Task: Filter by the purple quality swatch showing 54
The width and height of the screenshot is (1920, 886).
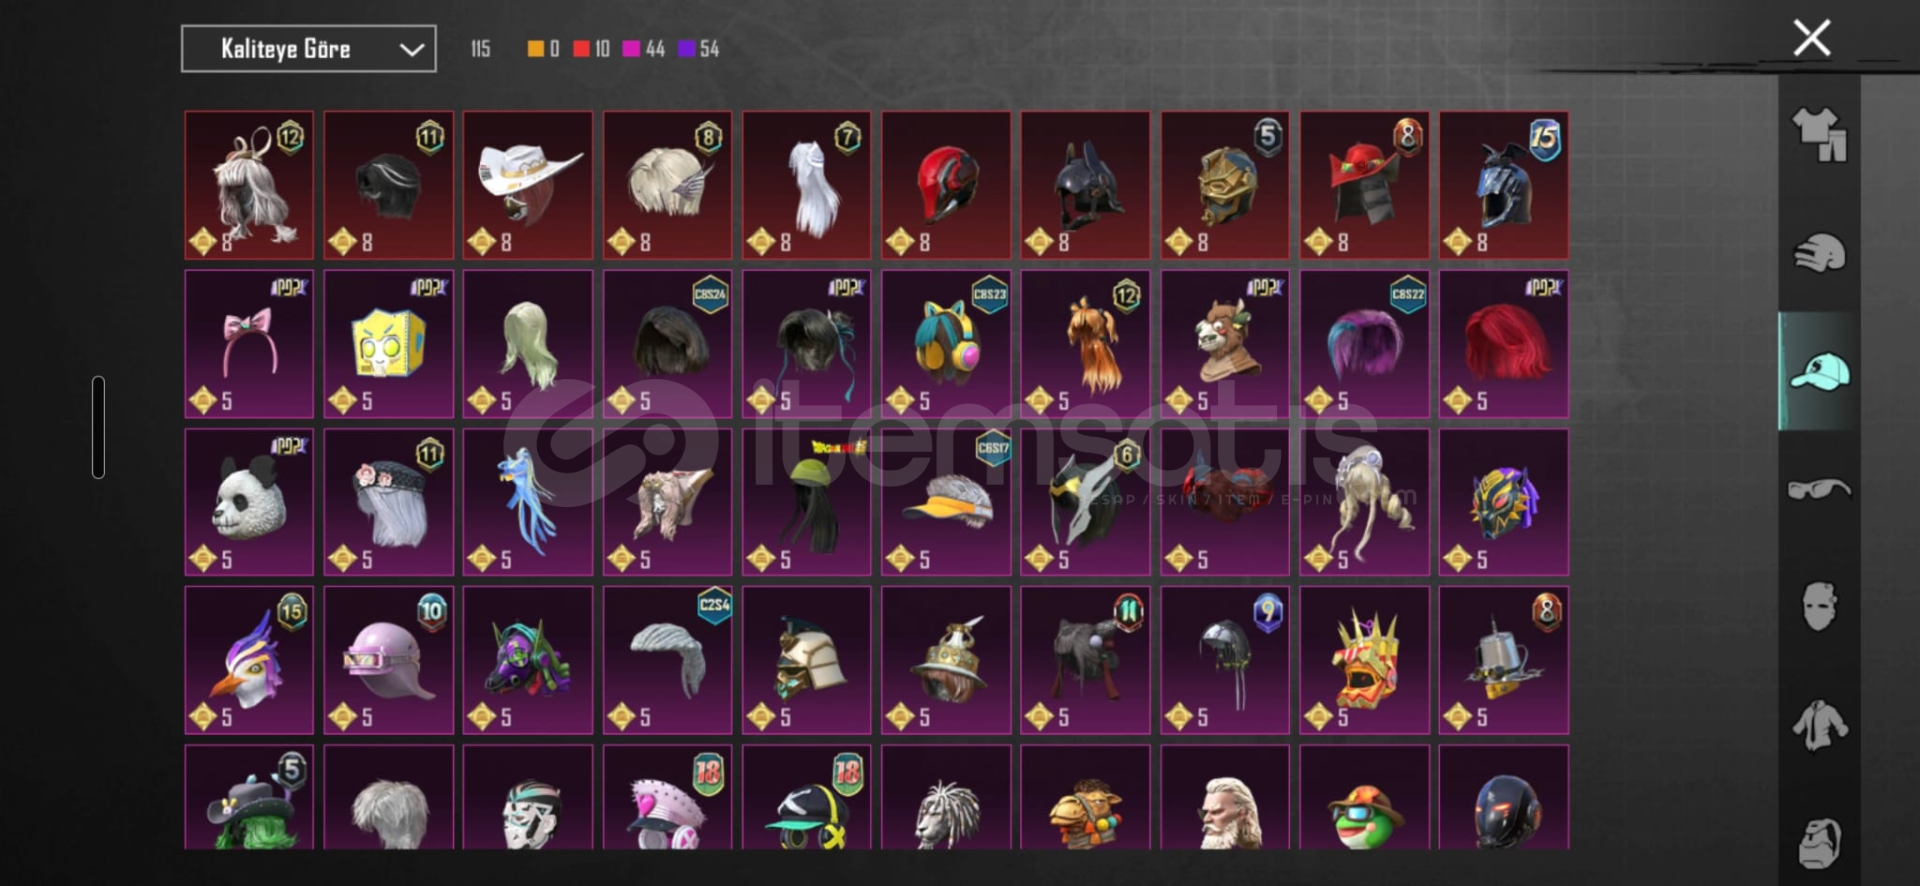Action: tap(698, 49)
